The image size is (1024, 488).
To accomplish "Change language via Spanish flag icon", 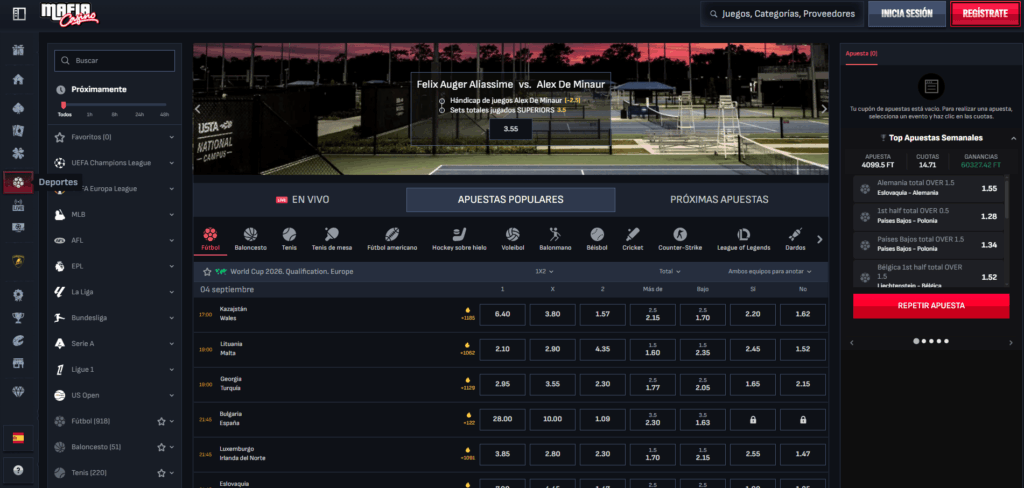I will click(x=18, y=438).
